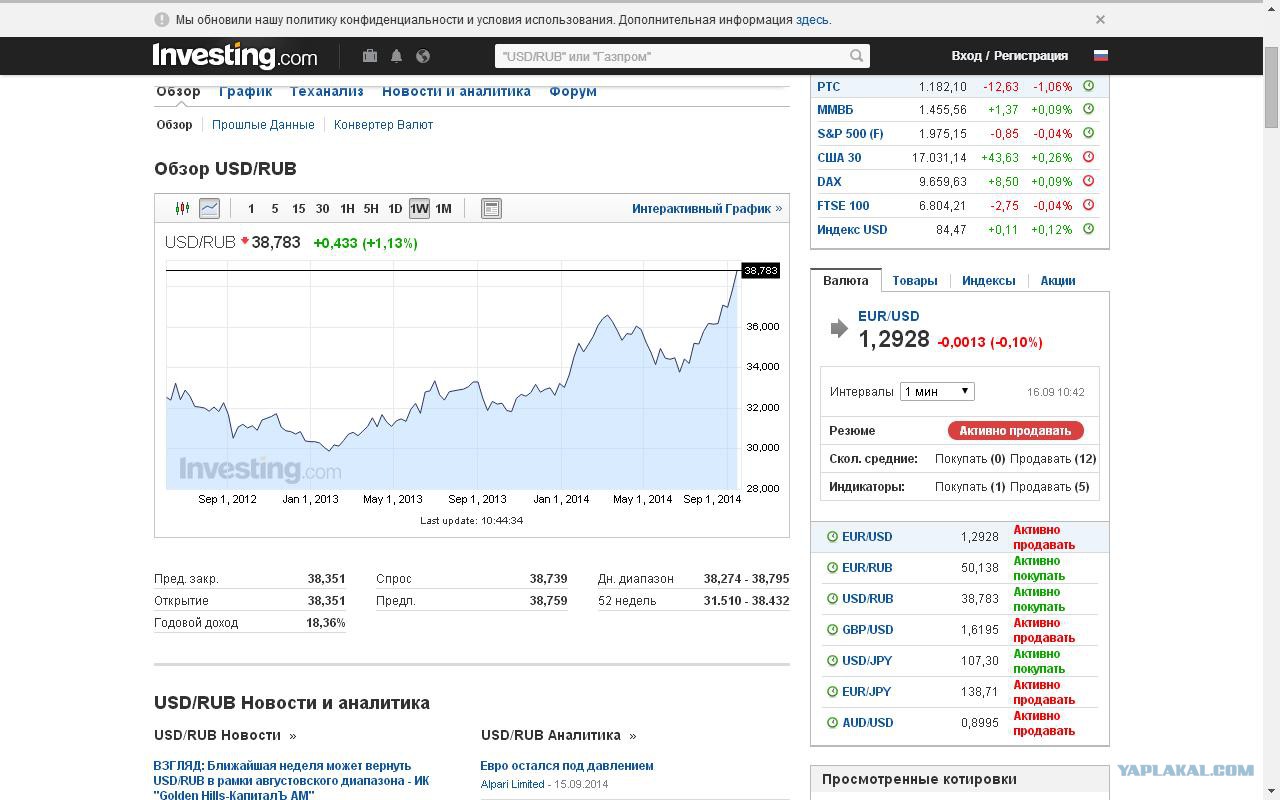Screen dimensions: 1280x800
Task: Click red clock icon in FTSE 100 row
Action: pos(1089,205)
